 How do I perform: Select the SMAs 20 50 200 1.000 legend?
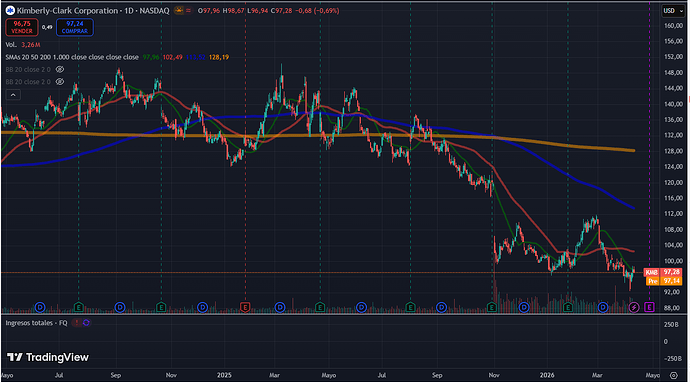pos(72,57)
